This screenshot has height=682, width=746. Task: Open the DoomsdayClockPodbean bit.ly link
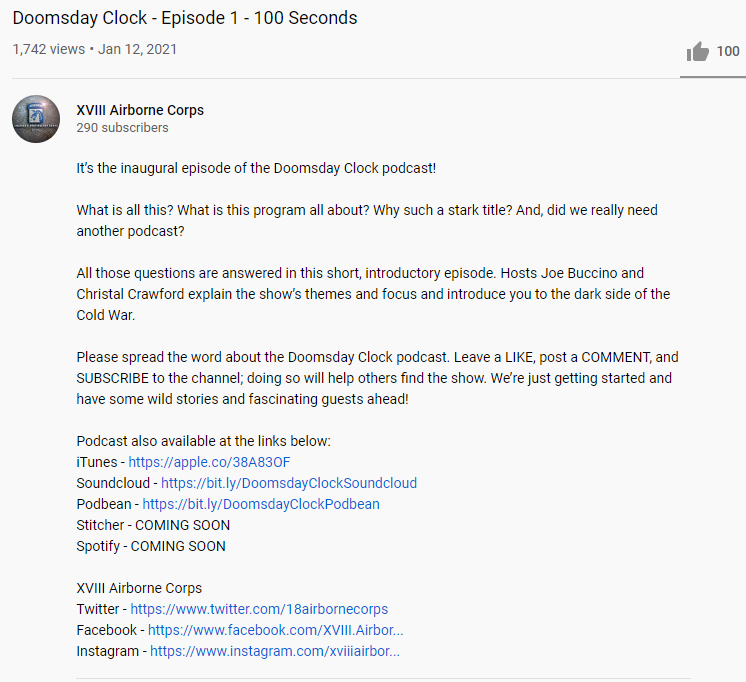click(261, 504)
